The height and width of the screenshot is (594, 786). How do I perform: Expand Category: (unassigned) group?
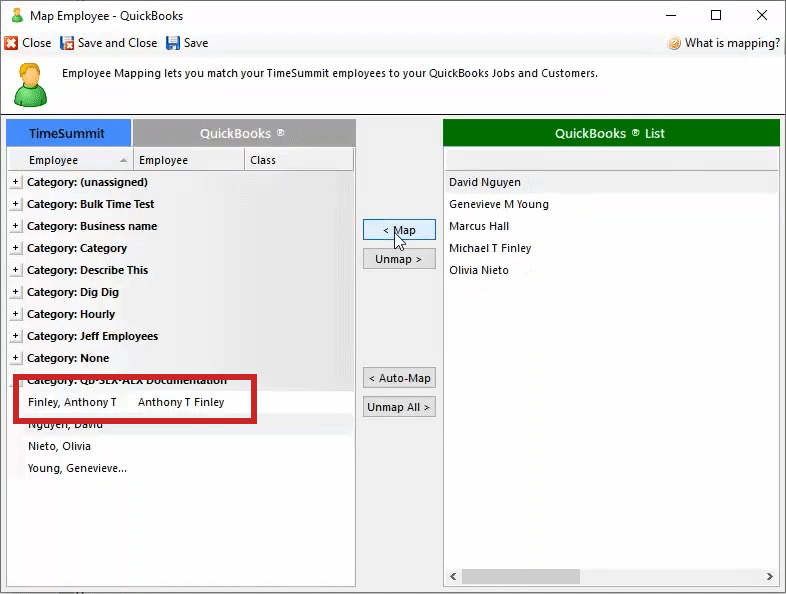coord(16,182)
